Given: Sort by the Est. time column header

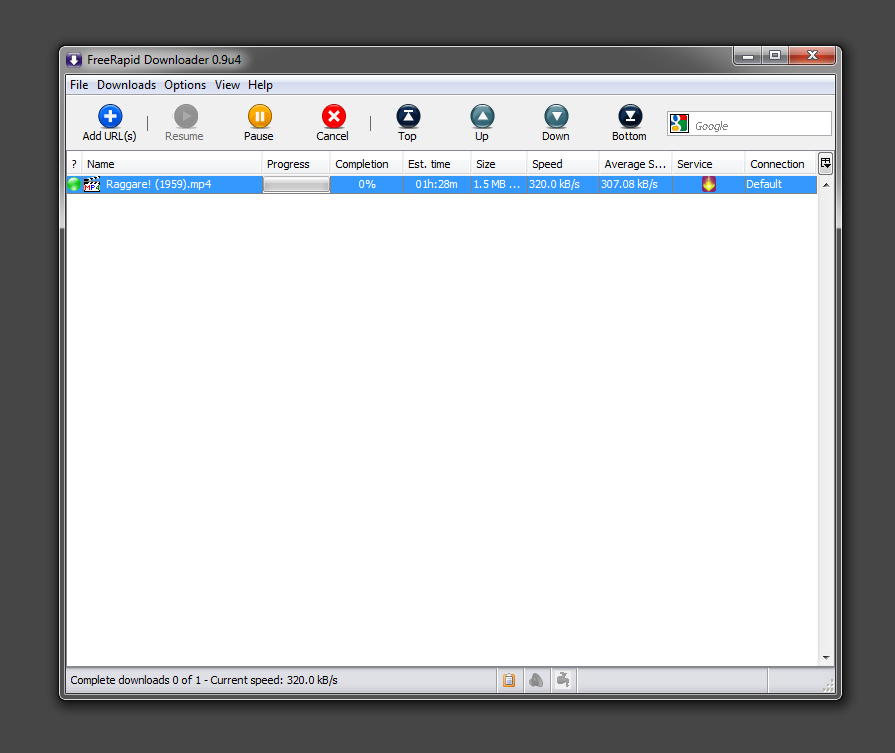Looking at the screenshot, I should 437,164.
